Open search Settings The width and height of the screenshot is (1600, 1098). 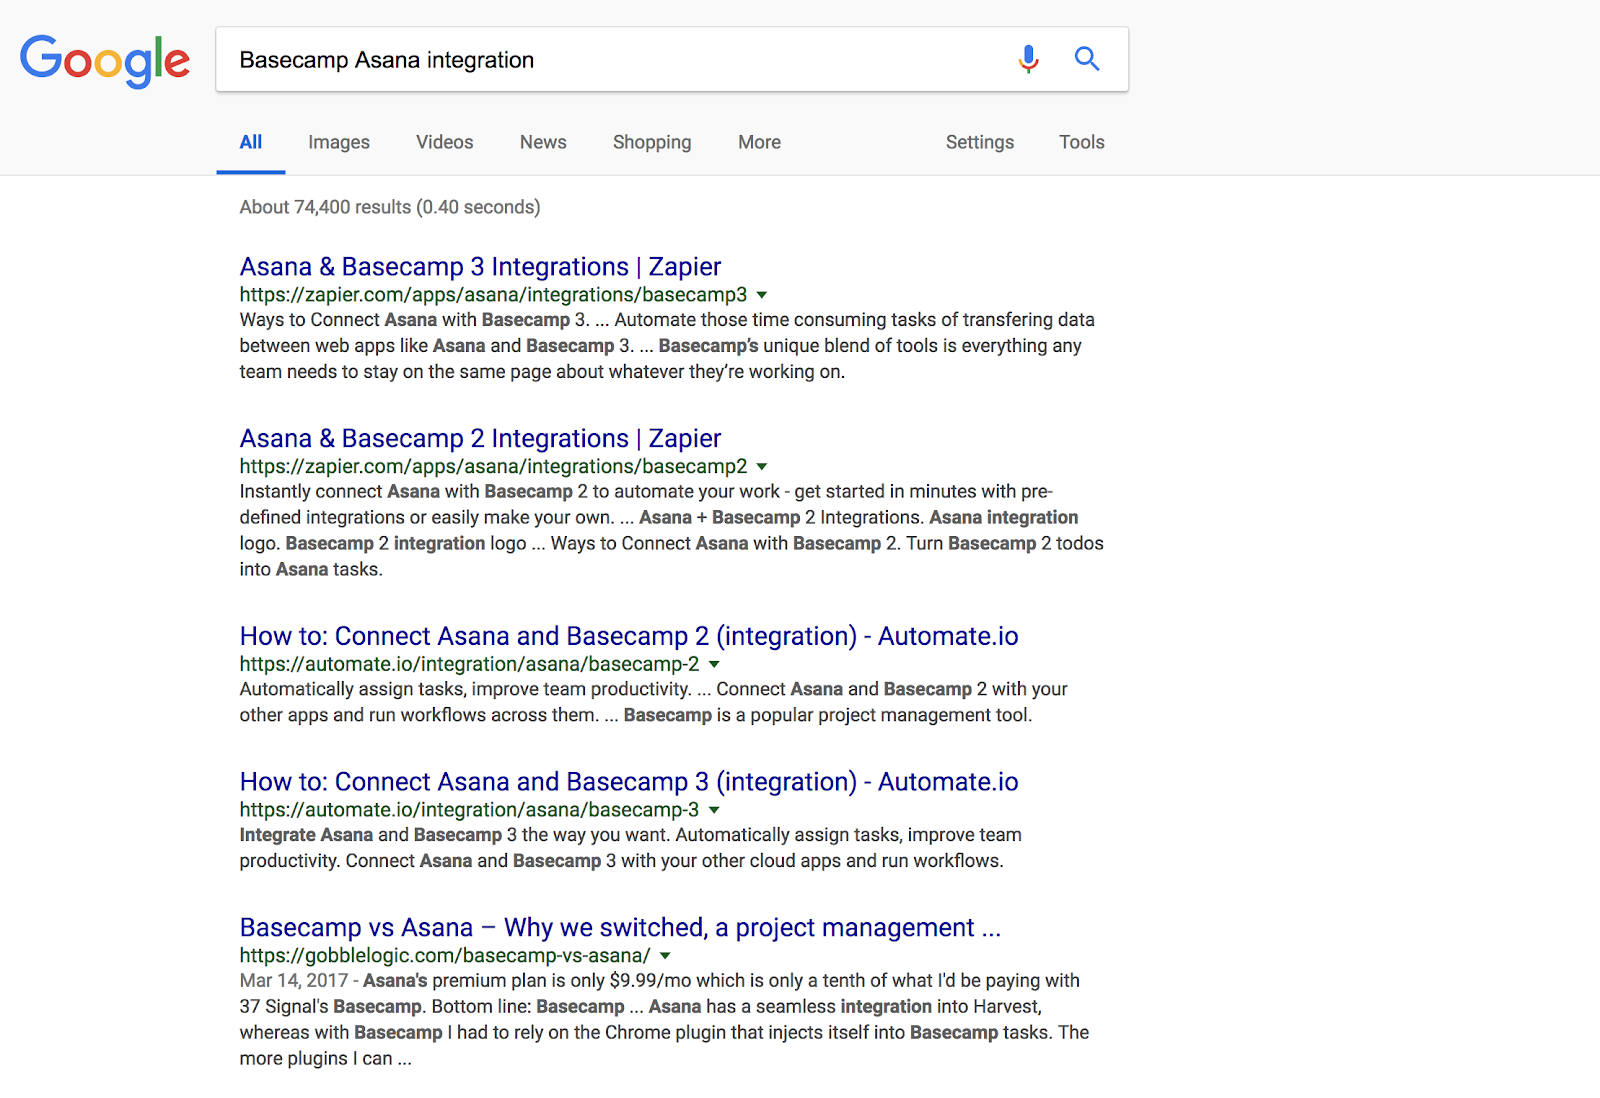point(980,142)
